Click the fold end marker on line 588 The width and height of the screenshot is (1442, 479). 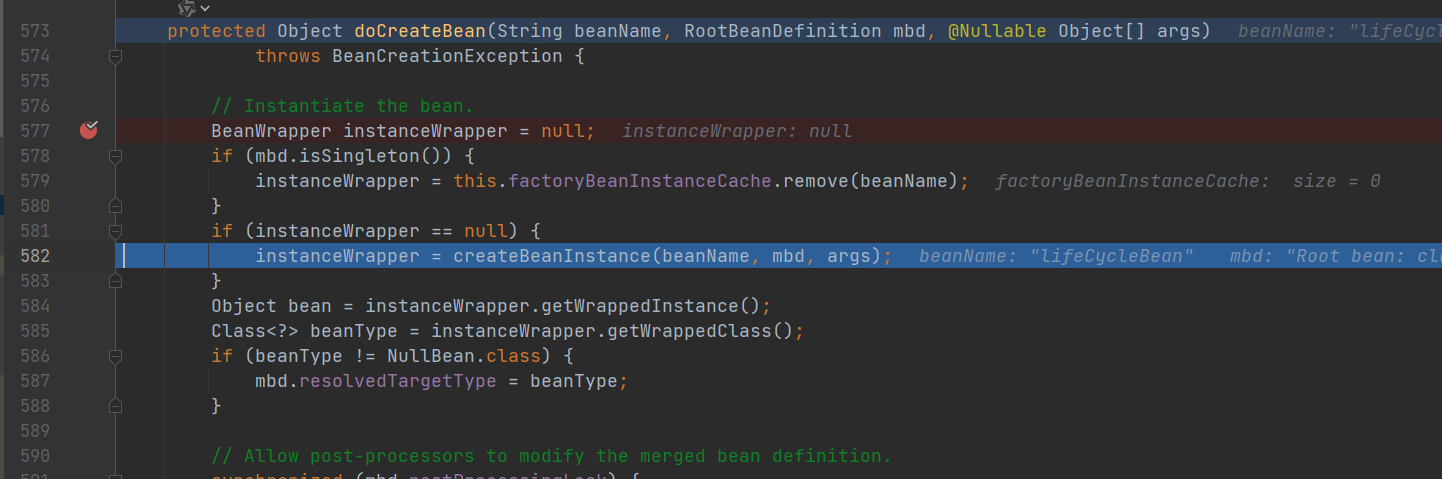(x=115, y=406)
